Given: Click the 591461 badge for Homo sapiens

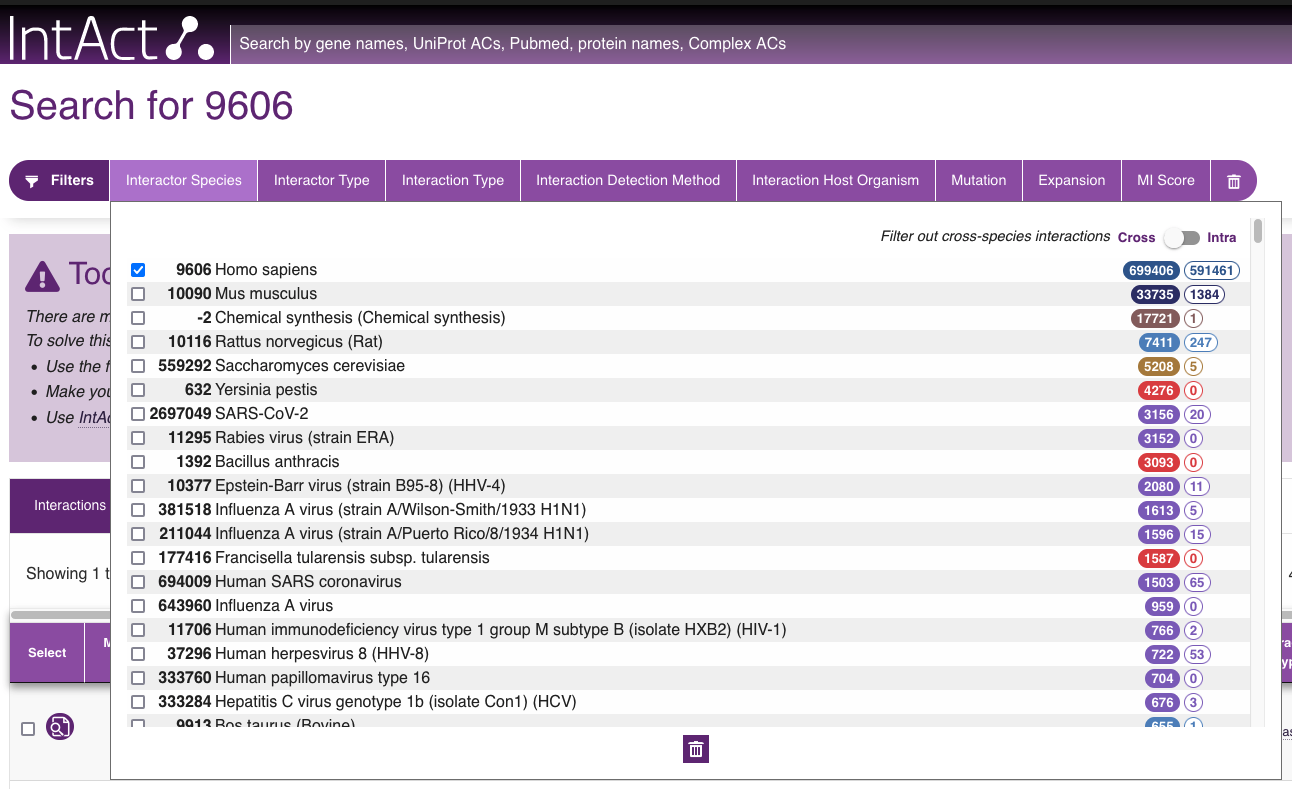Looking at the screenshot, I should [x=1212, y=270].
